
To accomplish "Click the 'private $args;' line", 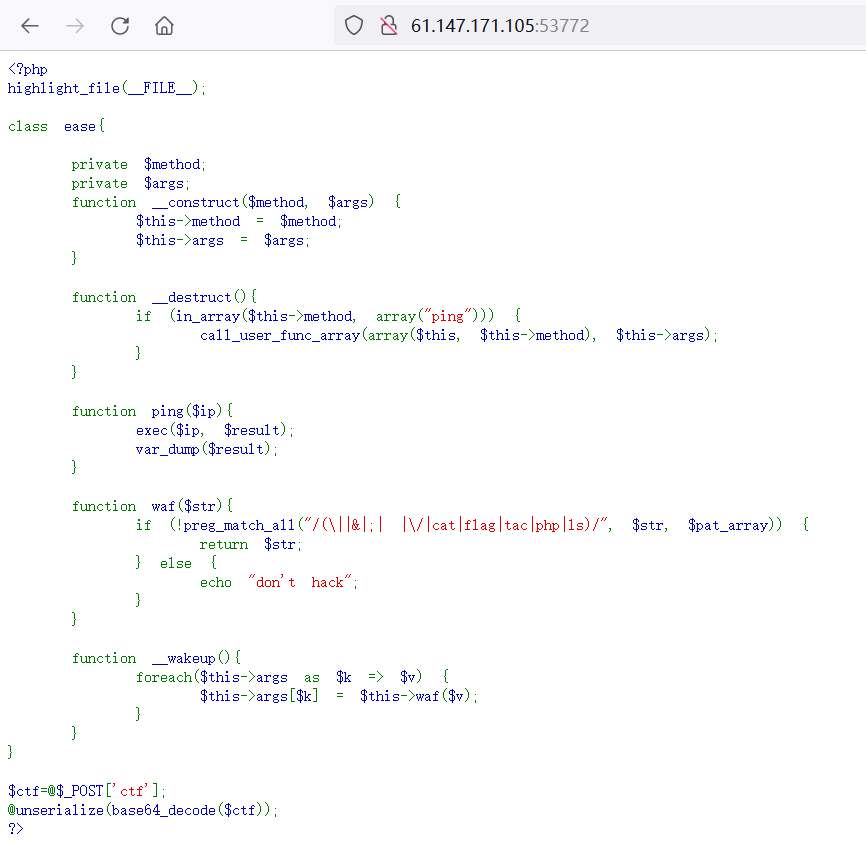I will click(130, 183).
